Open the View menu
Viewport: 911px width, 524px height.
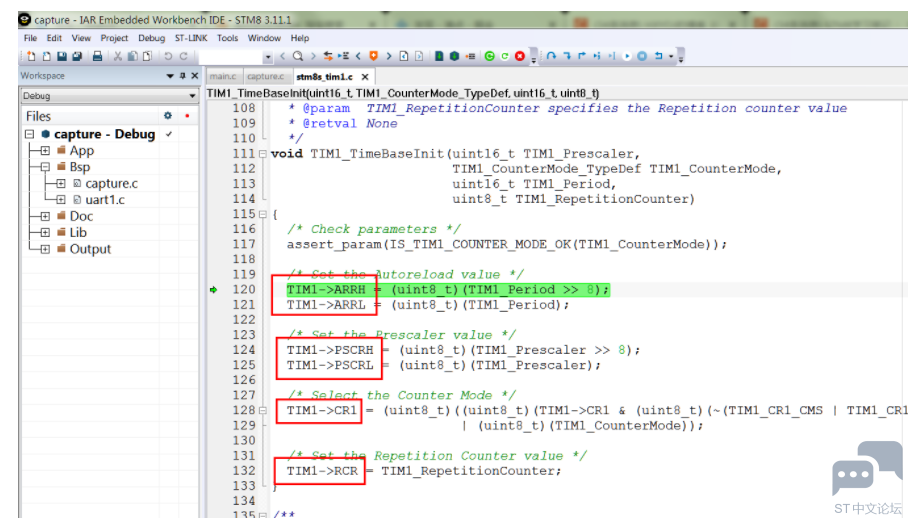[81, 38]
